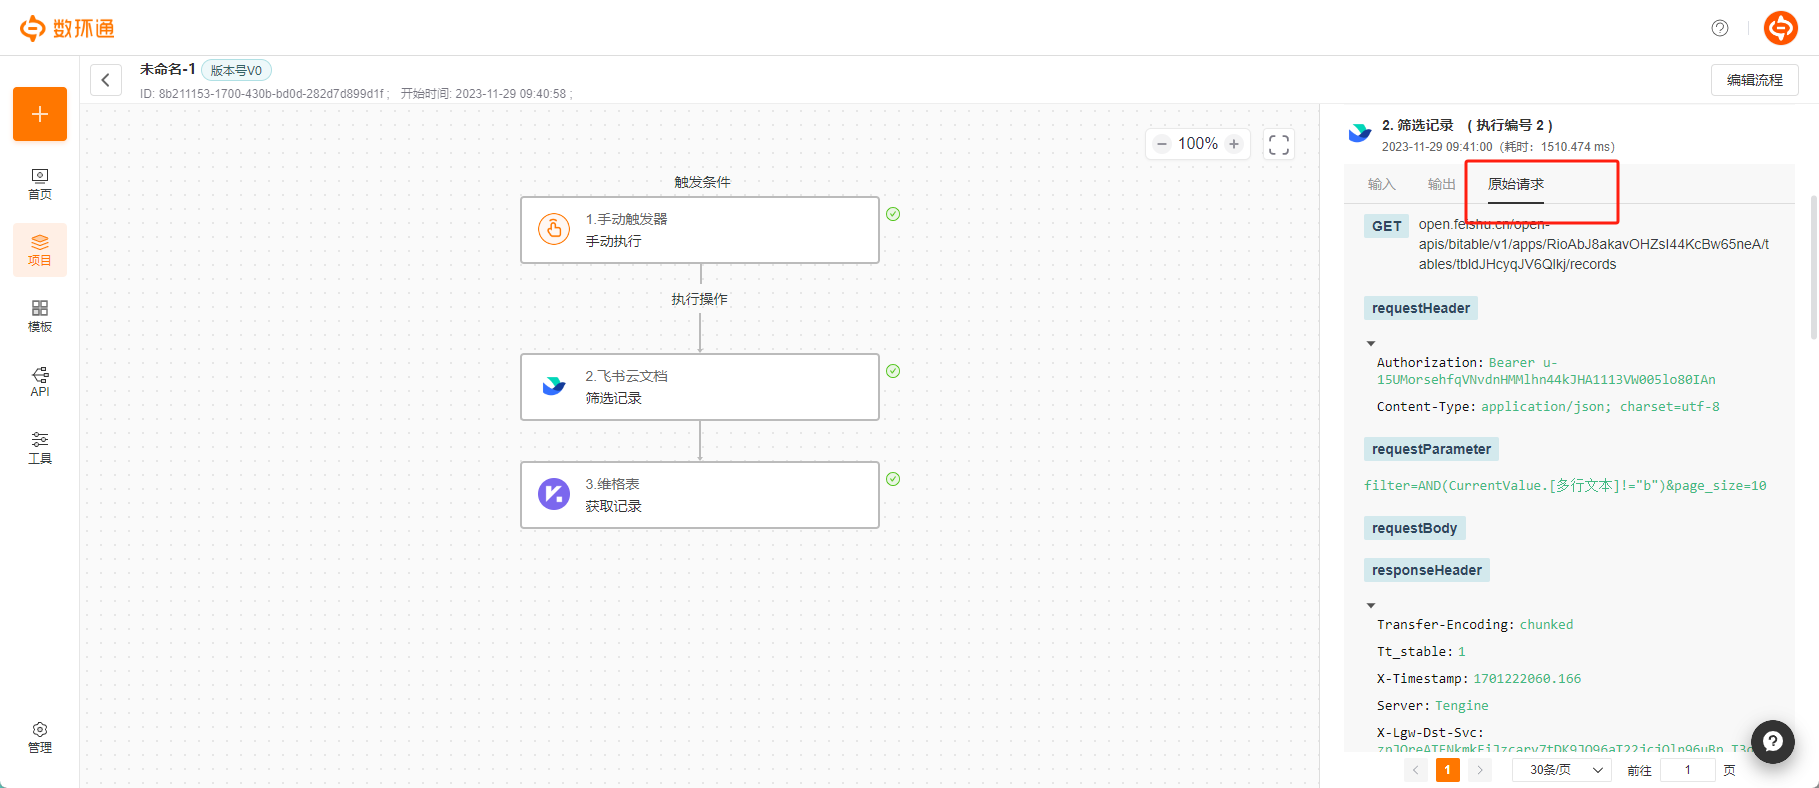Click the 数环通 logo in header
The width and height of the screenshot is (1819, 788).
(x=67, y=28)
